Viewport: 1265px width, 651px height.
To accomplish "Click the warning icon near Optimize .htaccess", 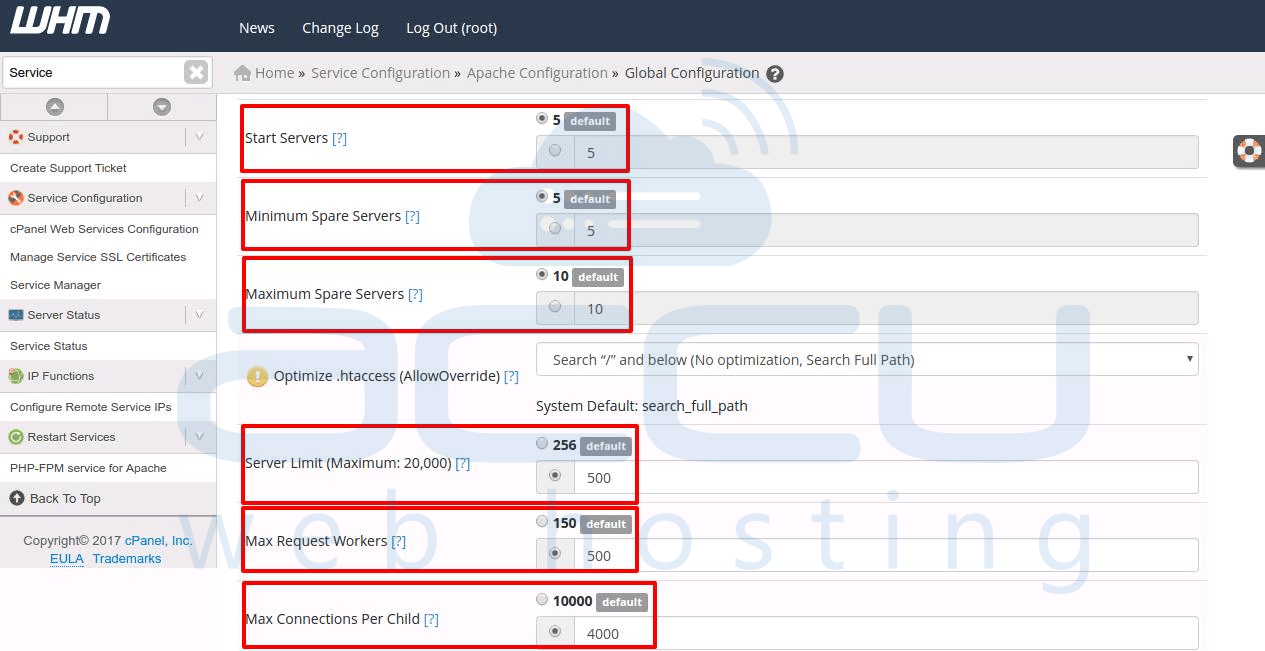I will point(258,378).
